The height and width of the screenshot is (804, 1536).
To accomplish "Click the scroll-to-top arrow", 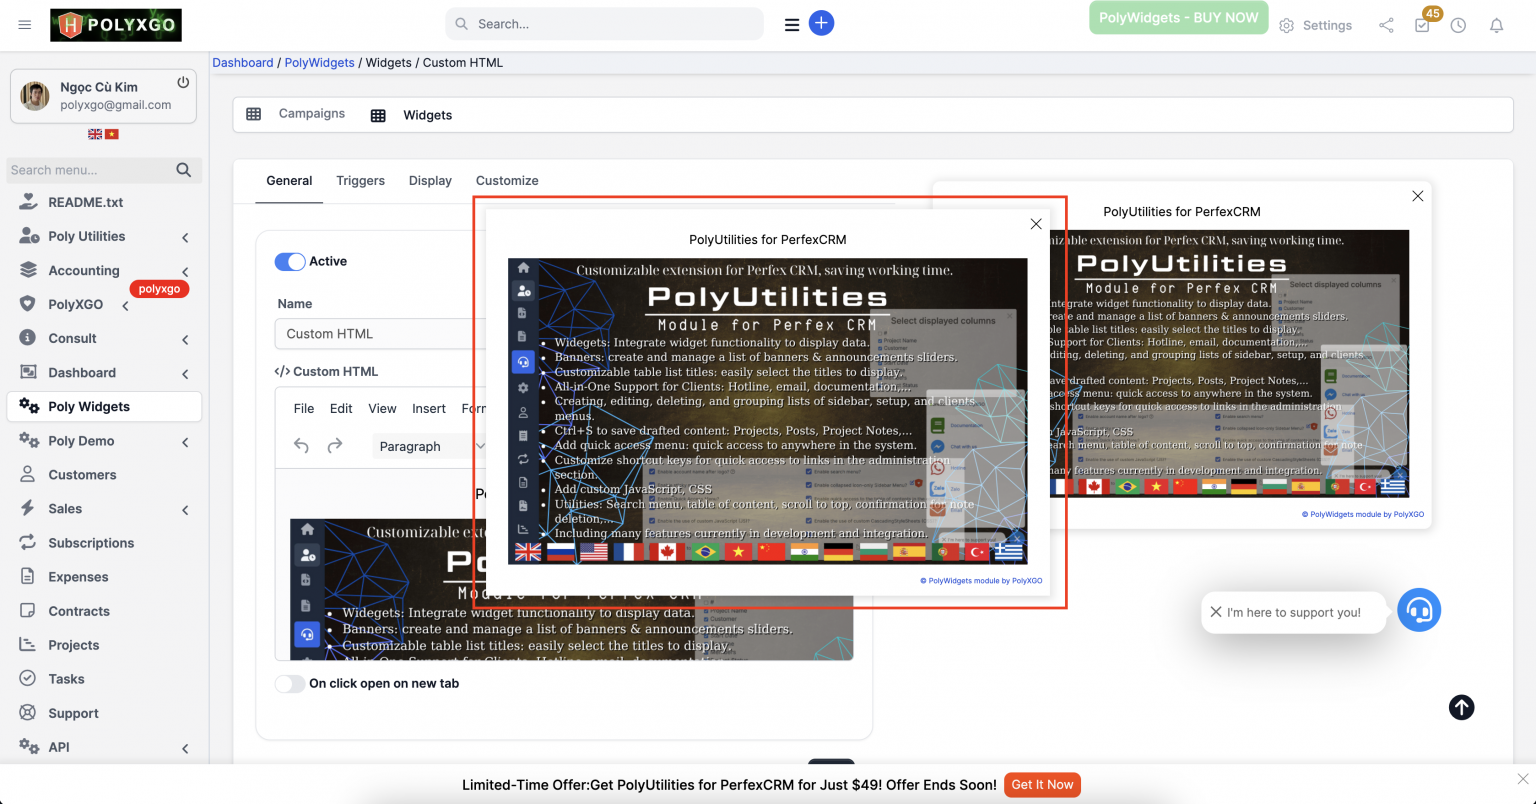I will coord(1461,707).
